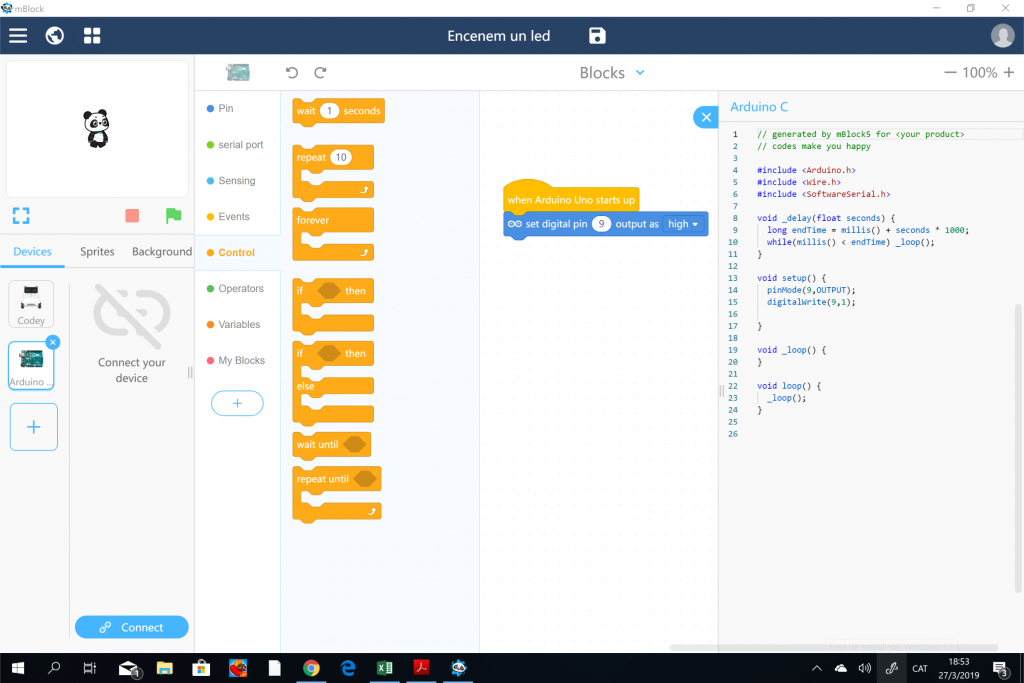Close the Arduino C code panel
Screen dimensions: 1024x683
[x=706, y=118]
